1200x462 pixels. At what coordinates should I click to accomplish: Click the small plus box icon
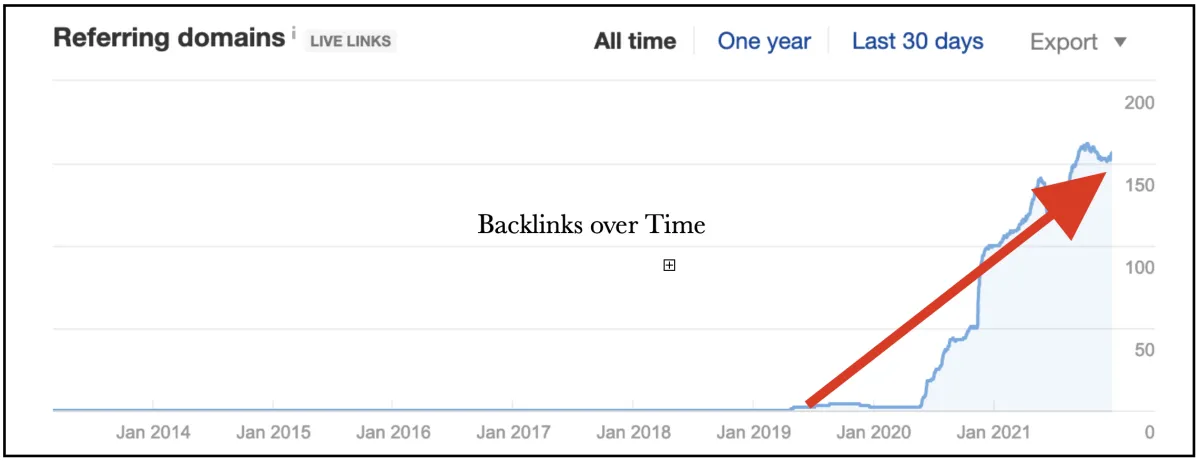pos(670,265)
